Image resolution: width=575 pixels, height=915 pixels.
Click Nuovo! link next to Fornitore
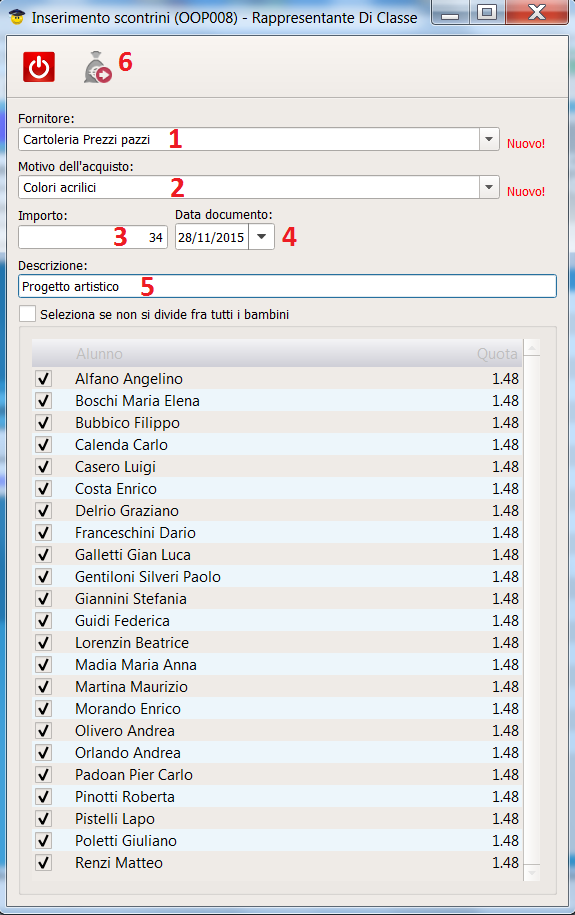click(526, 144)
